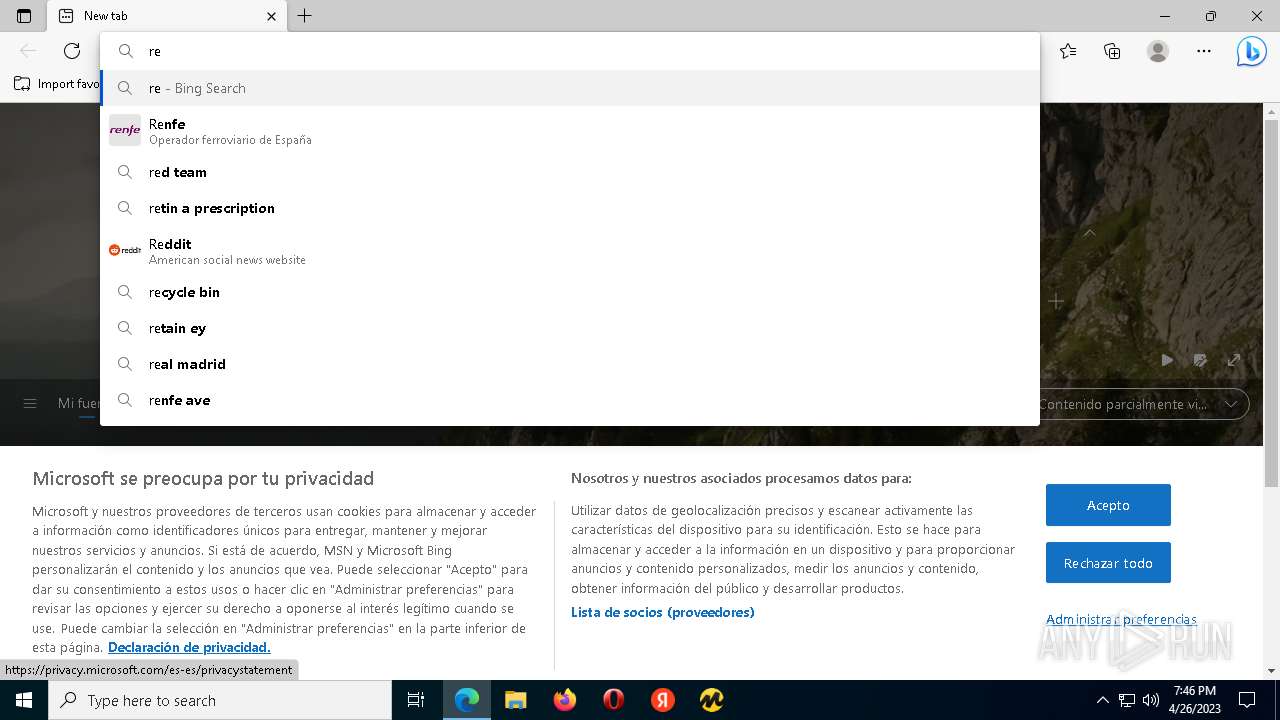Open the user profile avatar
This screenshot has width=1280, height=720.
coord(1158,51)
